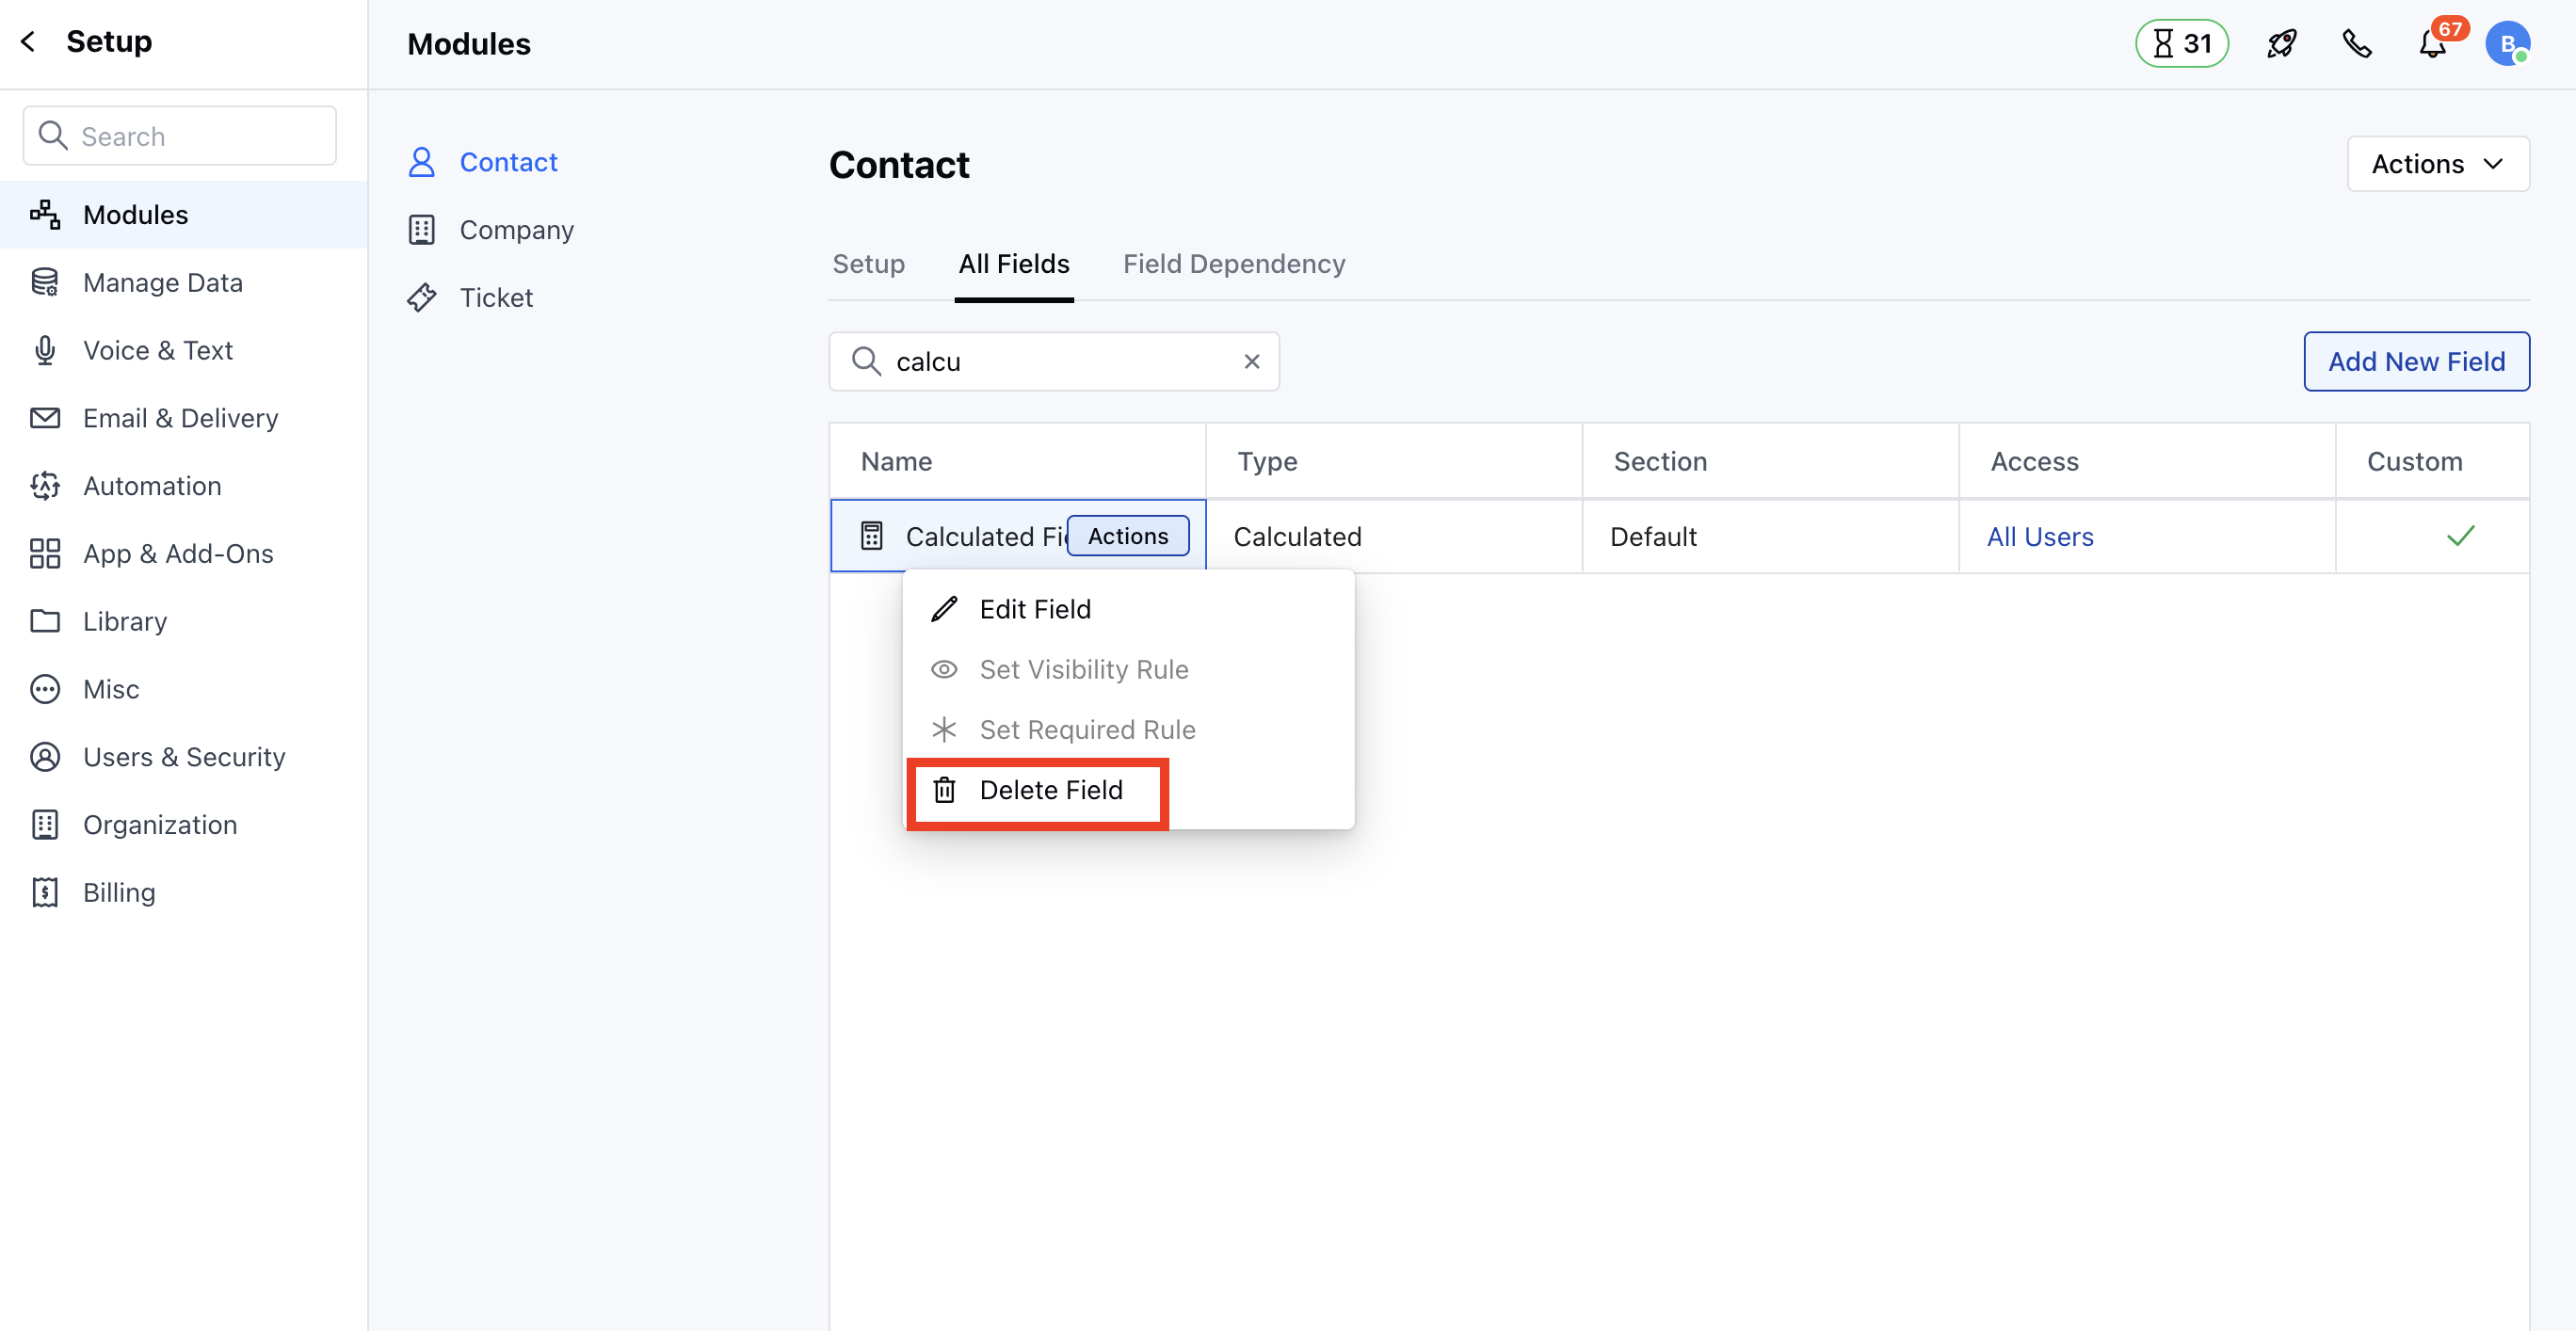The width and height of the screenshot is (2576, 1331).
Task: Click the row Actions button on Calculated Field
Action: pyautogui.click(x=1127, y=536)
